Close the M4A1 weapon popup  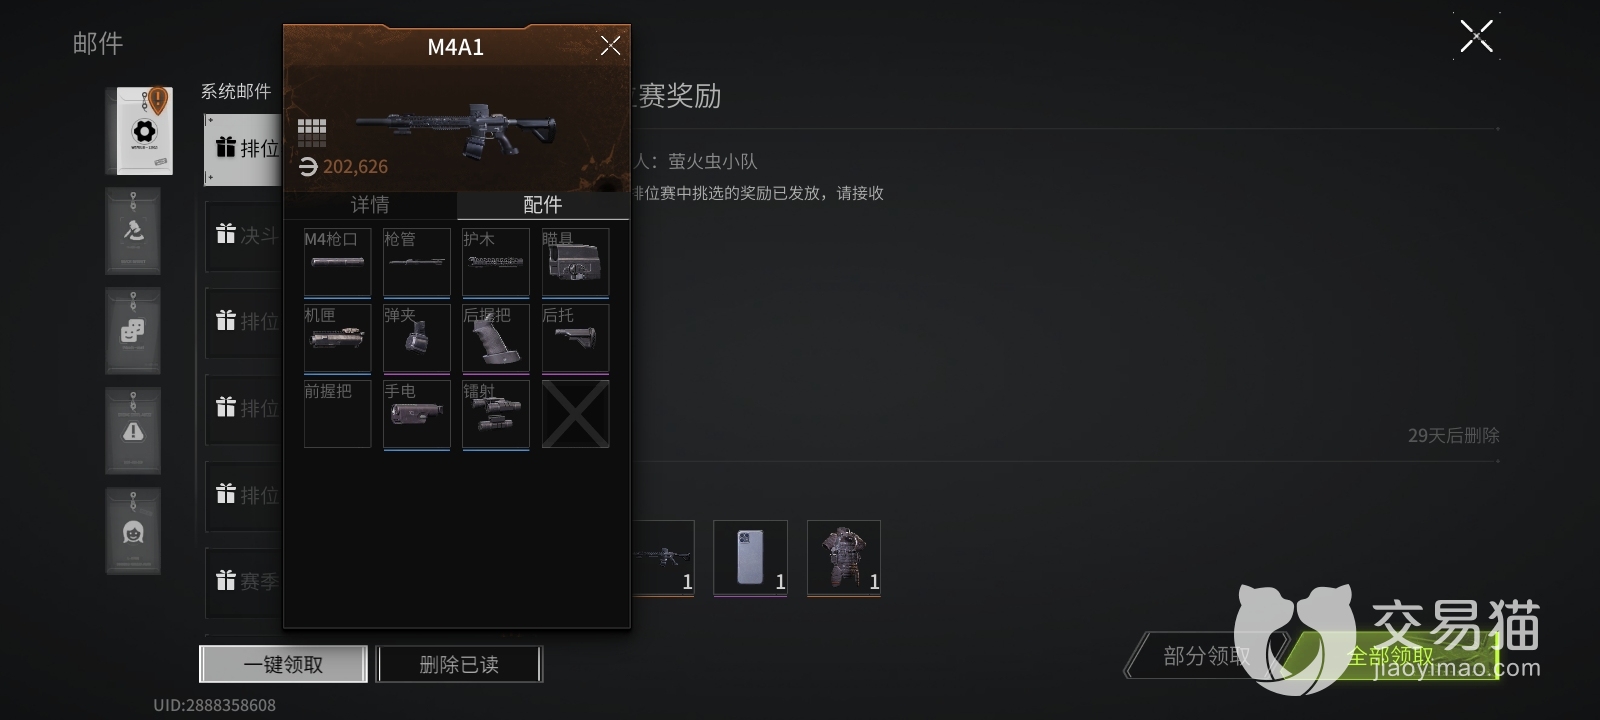(610, 45)
